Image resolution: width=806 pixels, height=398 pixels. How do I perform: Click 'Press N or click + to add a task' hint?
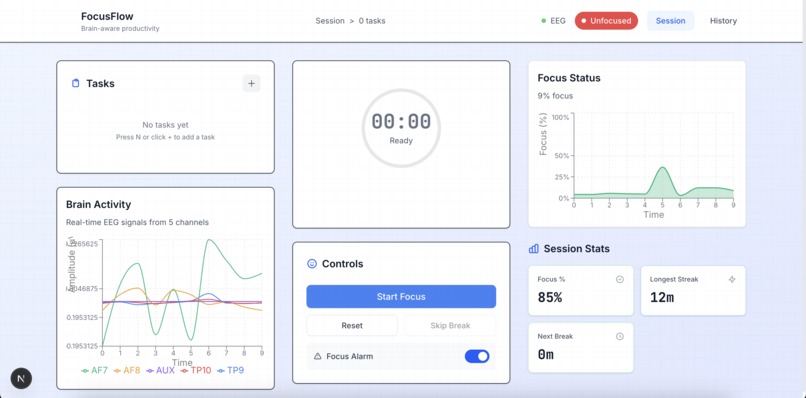pos(166,137)
